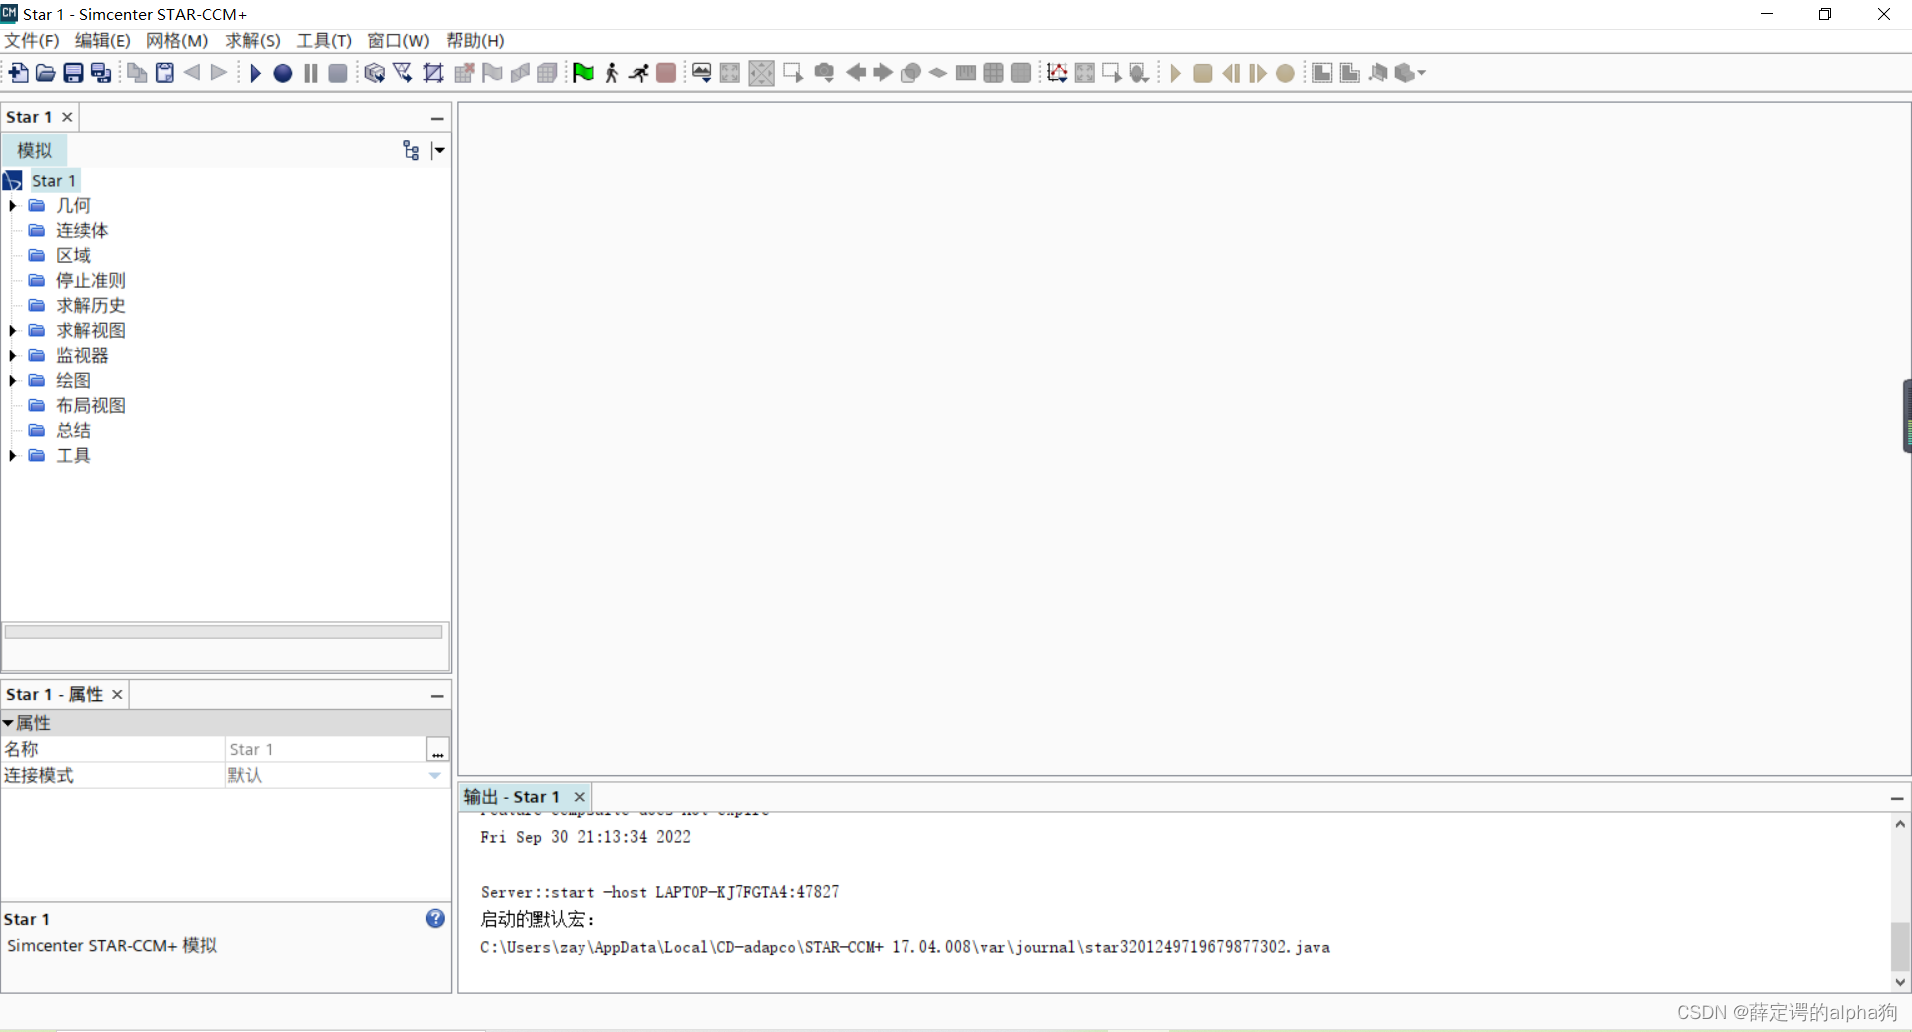Screen dimensions: 1912x1032
Task: Click the Previous View left arrow icon
Action: coord(856,73)
